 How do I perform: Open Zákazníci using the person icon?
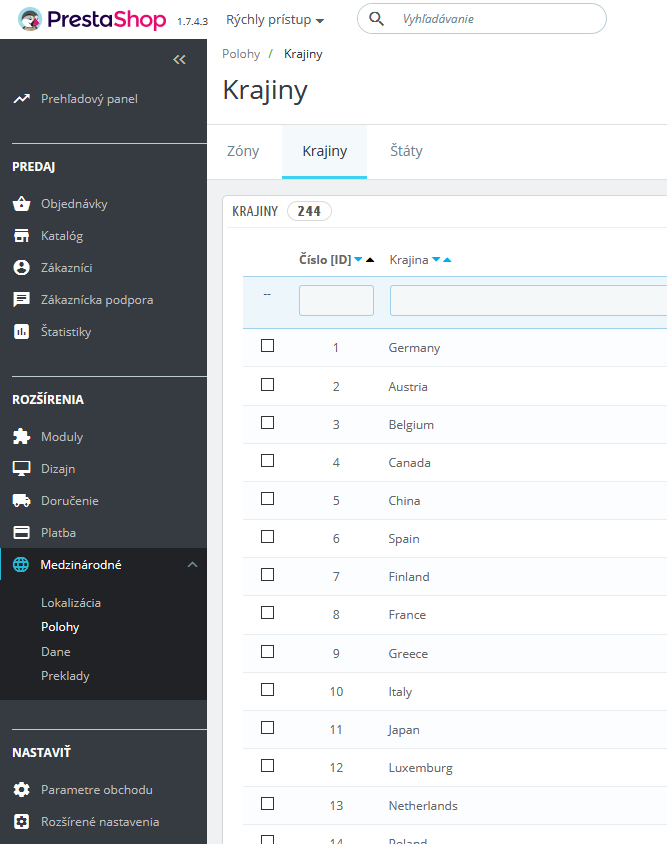point(22,268)
